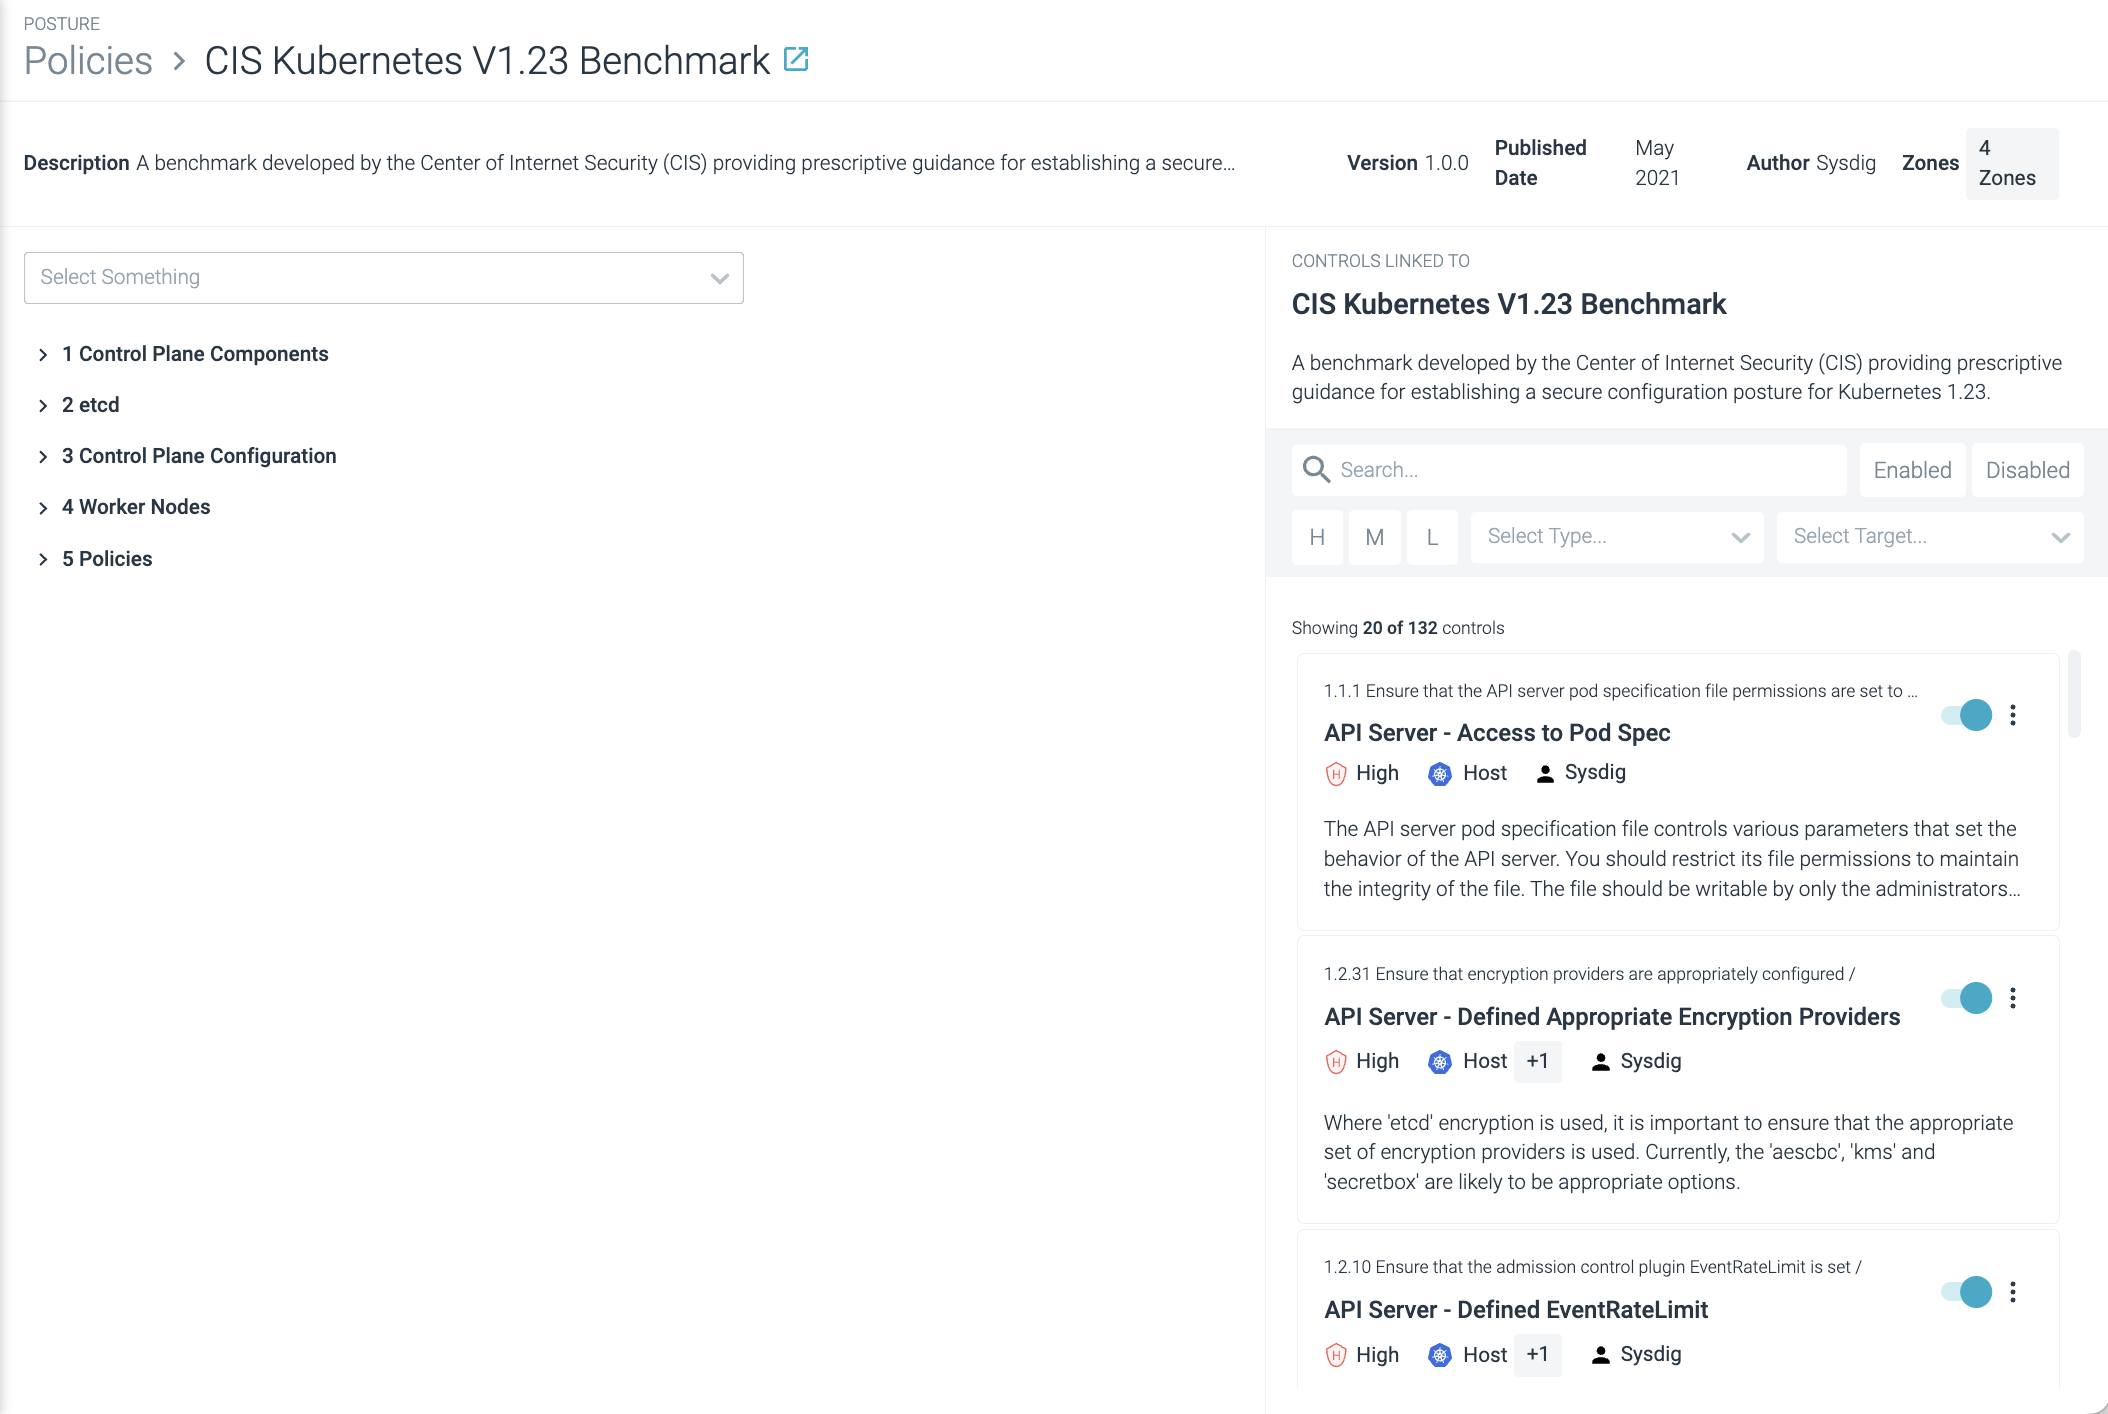Screen dimensions: 2108x1414
Task: Disable API Server Access to Pod Spec control
Action: pyautogui.click(x=1967, y=715)
